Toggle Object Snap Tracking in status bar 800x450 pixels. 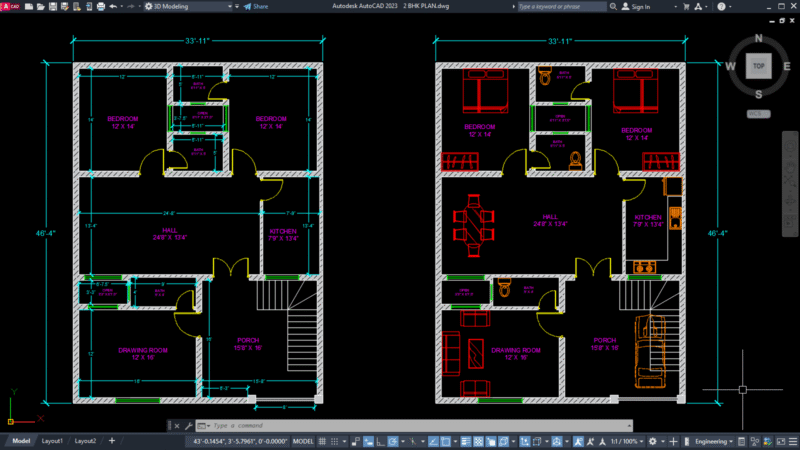(433, 441)
